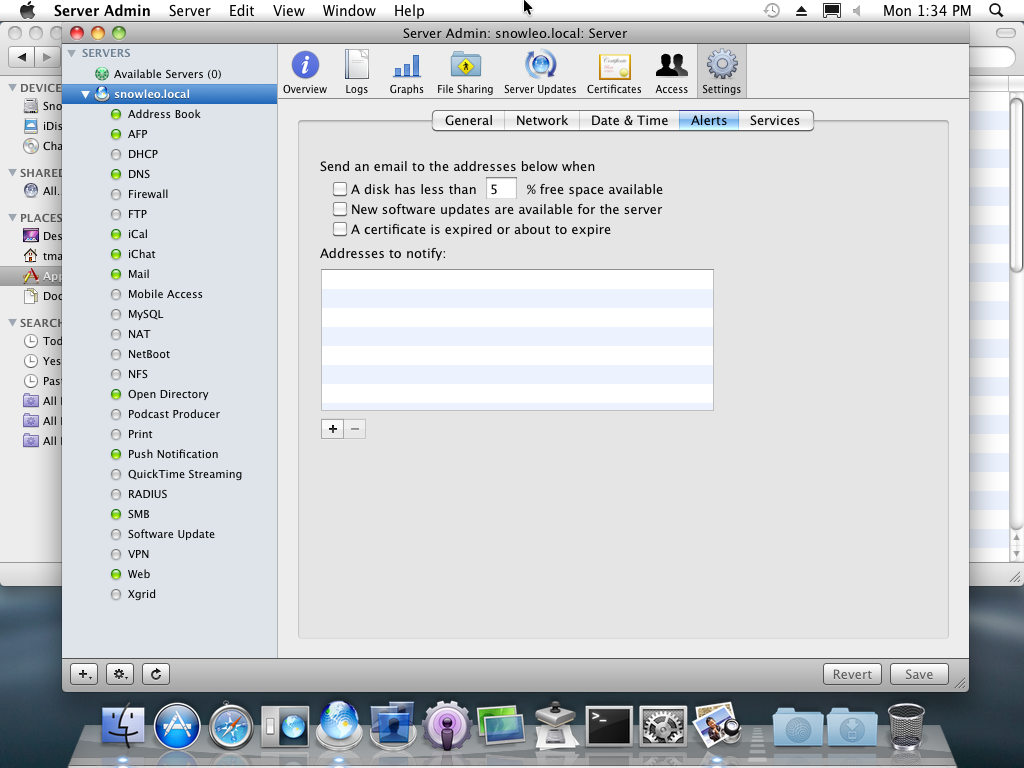Screen dimensions: 1024x768
Task: Select the DNS service
Action: (138, 174)
